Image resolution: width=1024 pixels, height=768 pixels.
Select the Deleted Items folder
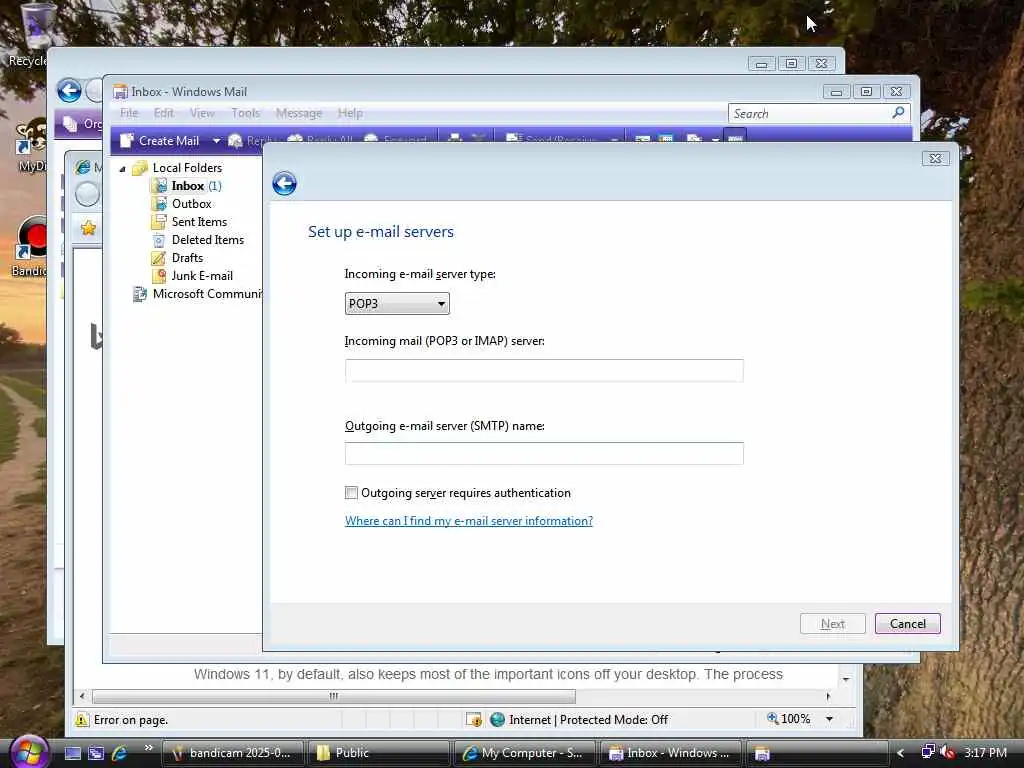pos(208,240)
